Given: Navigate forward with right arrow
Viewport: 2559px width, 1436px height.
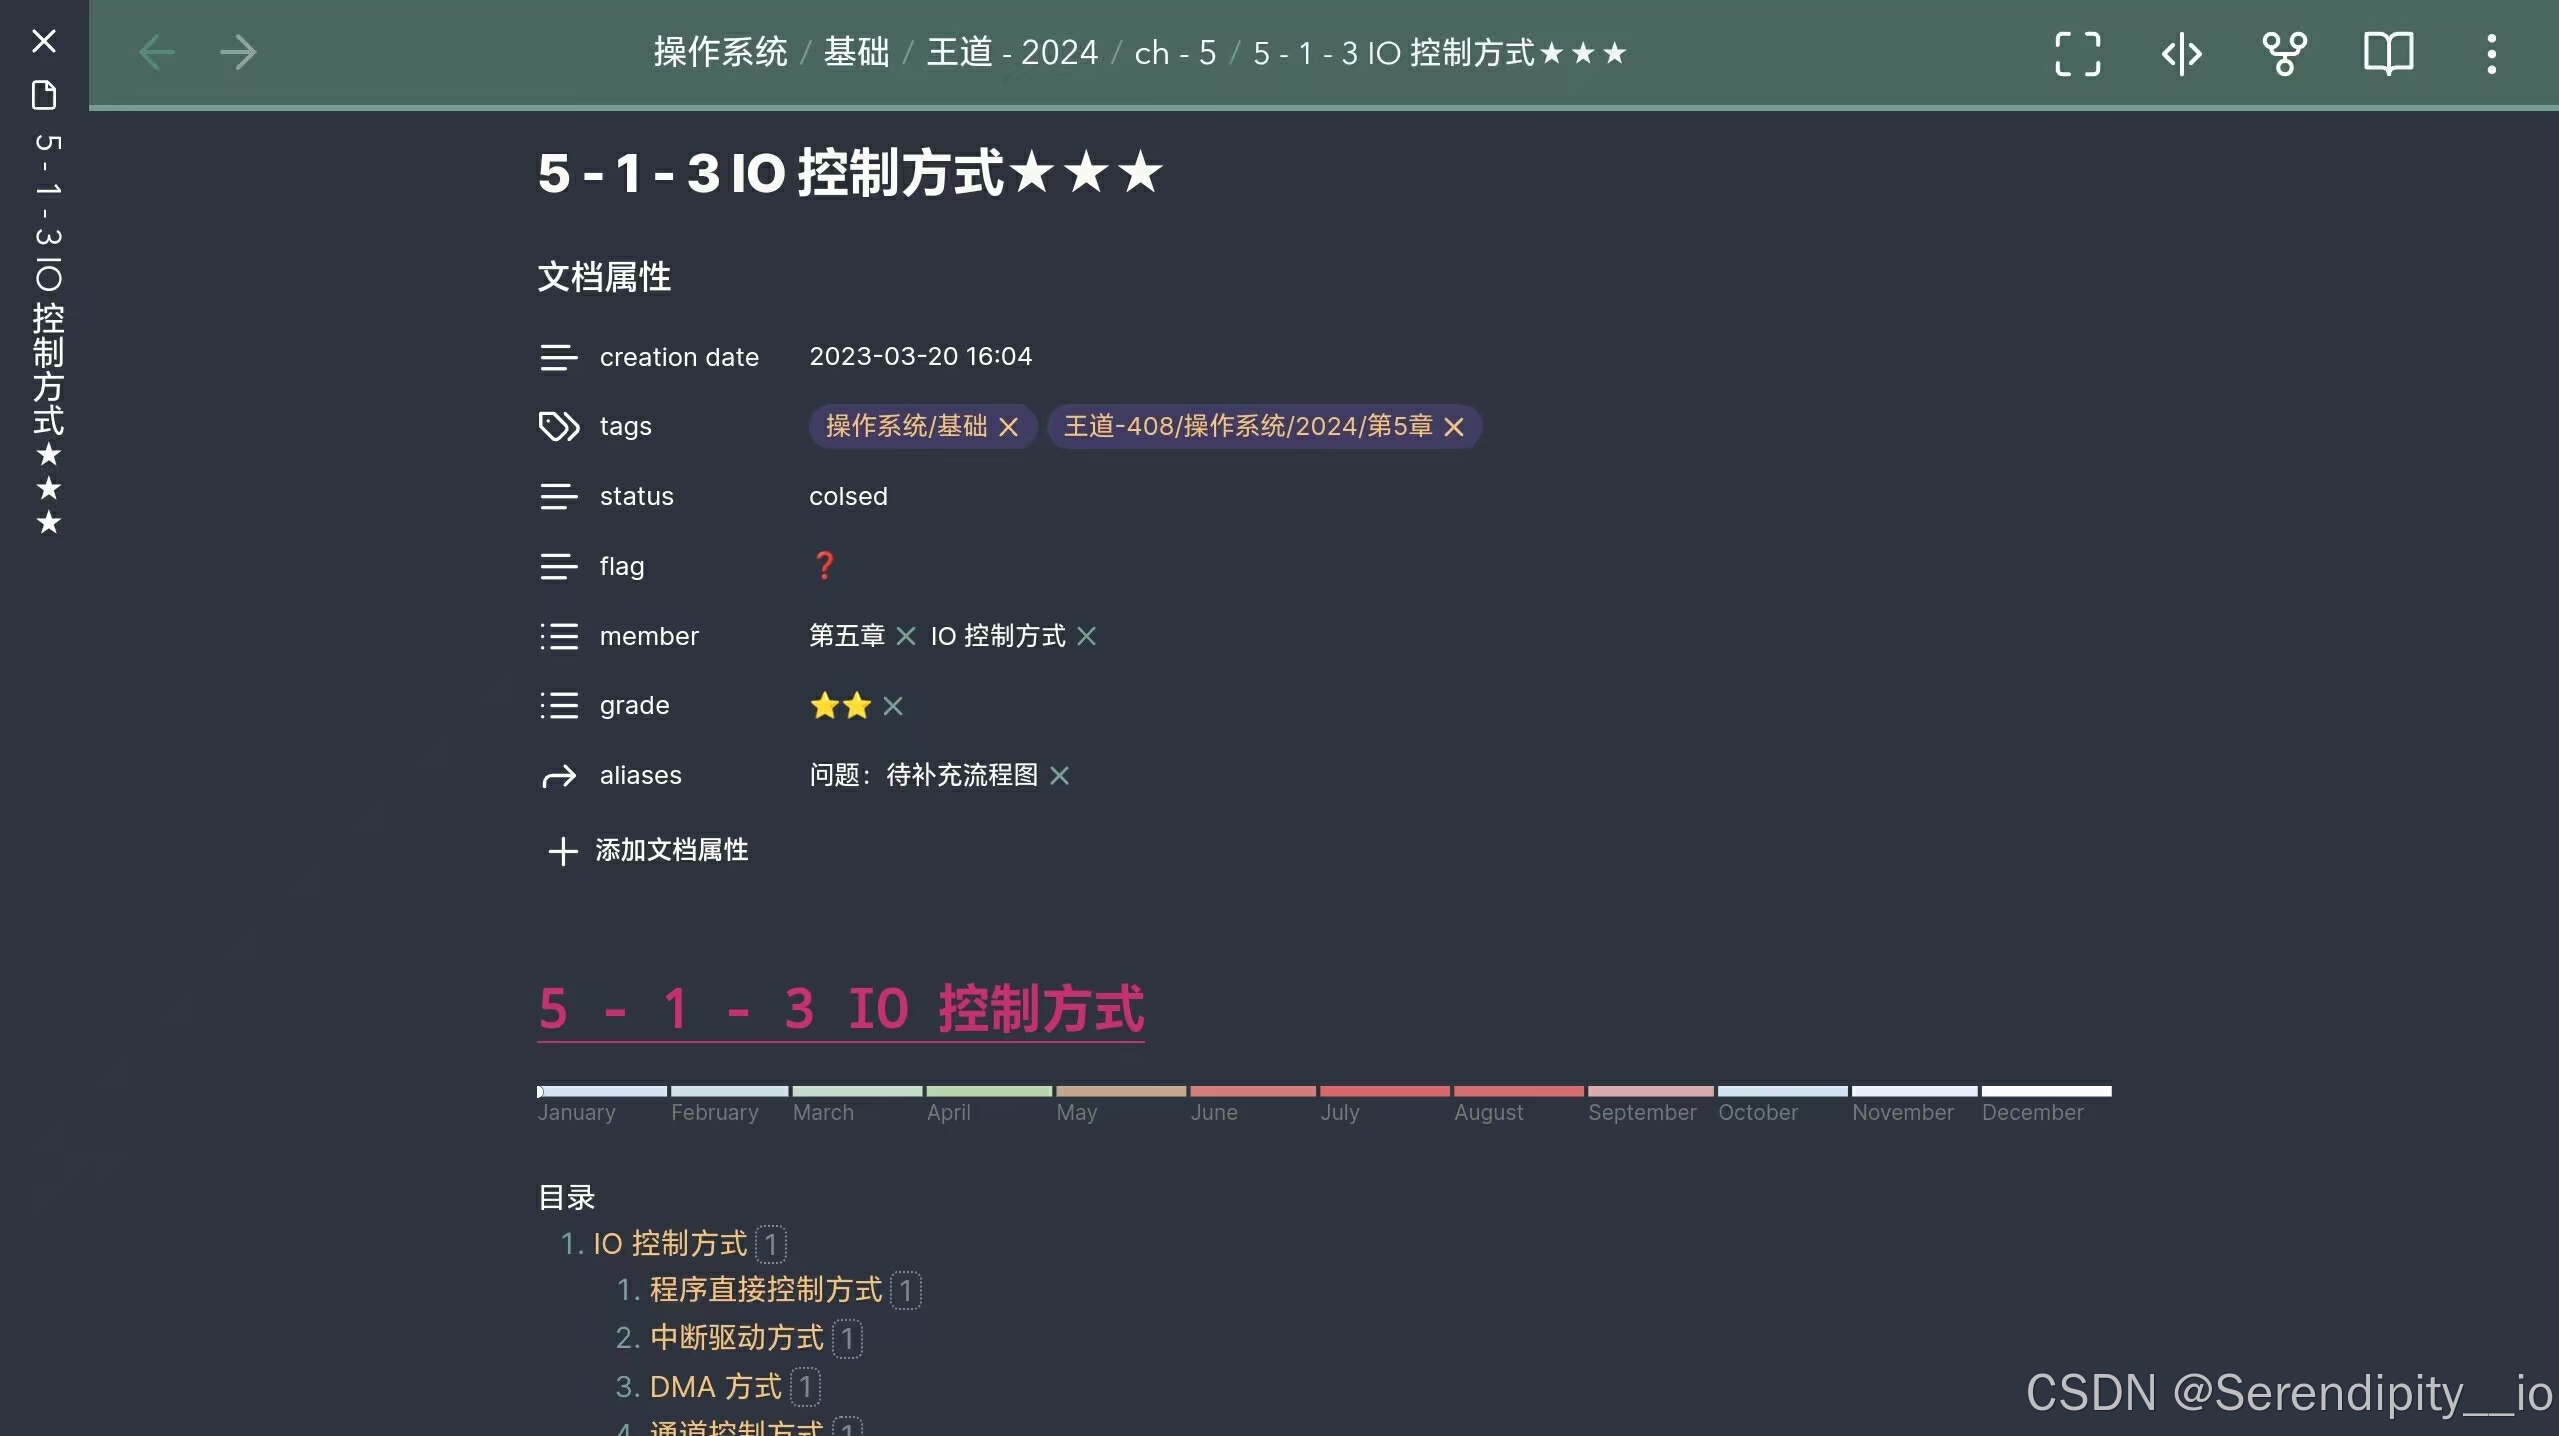Looking at the screenshot, I should click(x=238, y=52).
